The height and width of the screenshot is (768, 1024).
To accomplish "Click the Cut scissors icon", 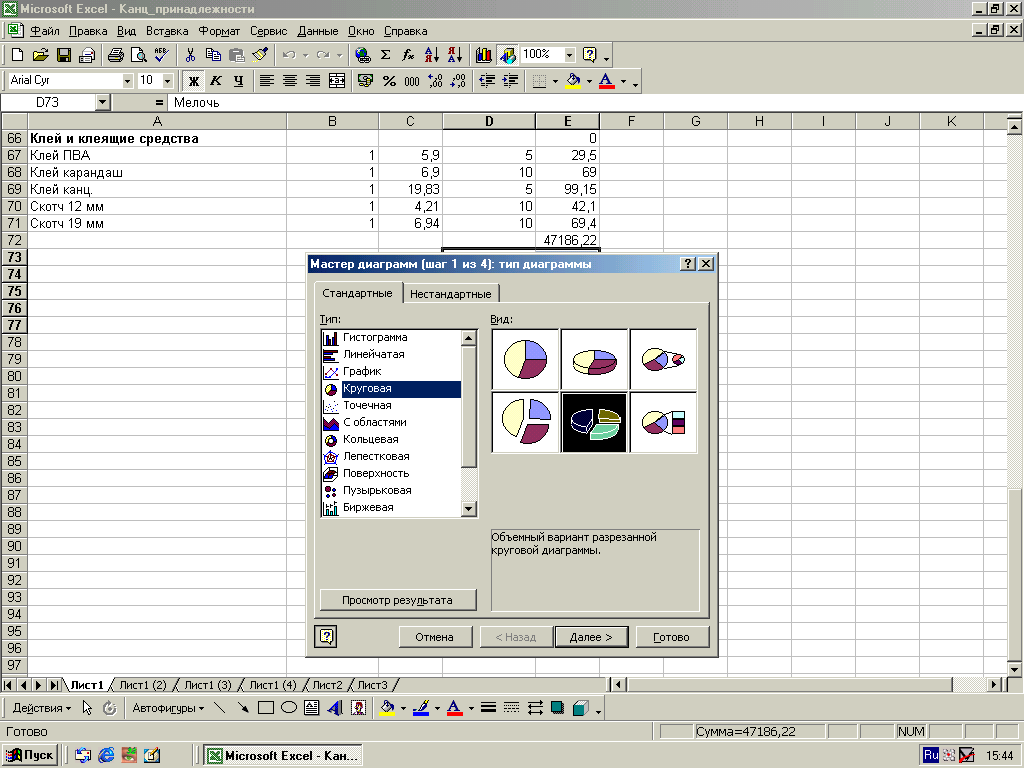I will point(190,55).
